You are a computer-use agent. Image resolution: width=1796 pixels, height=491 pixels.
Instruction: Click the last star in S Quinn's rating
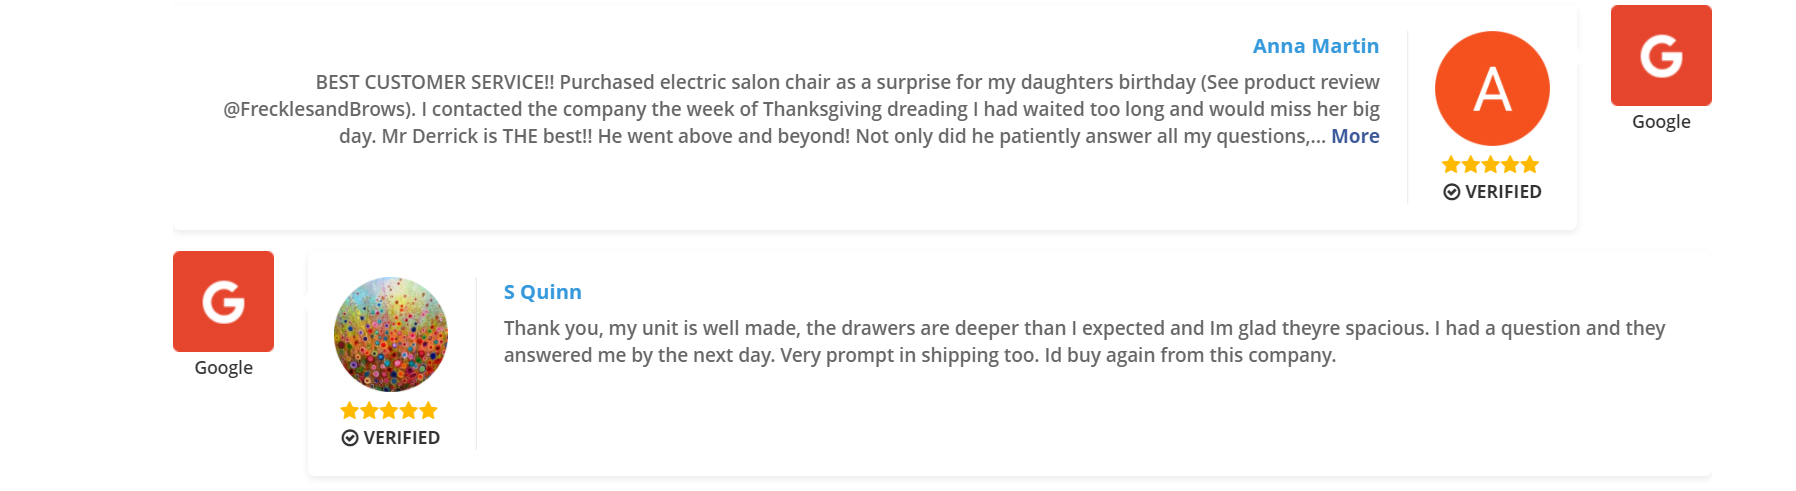click(x=429, y=410)
